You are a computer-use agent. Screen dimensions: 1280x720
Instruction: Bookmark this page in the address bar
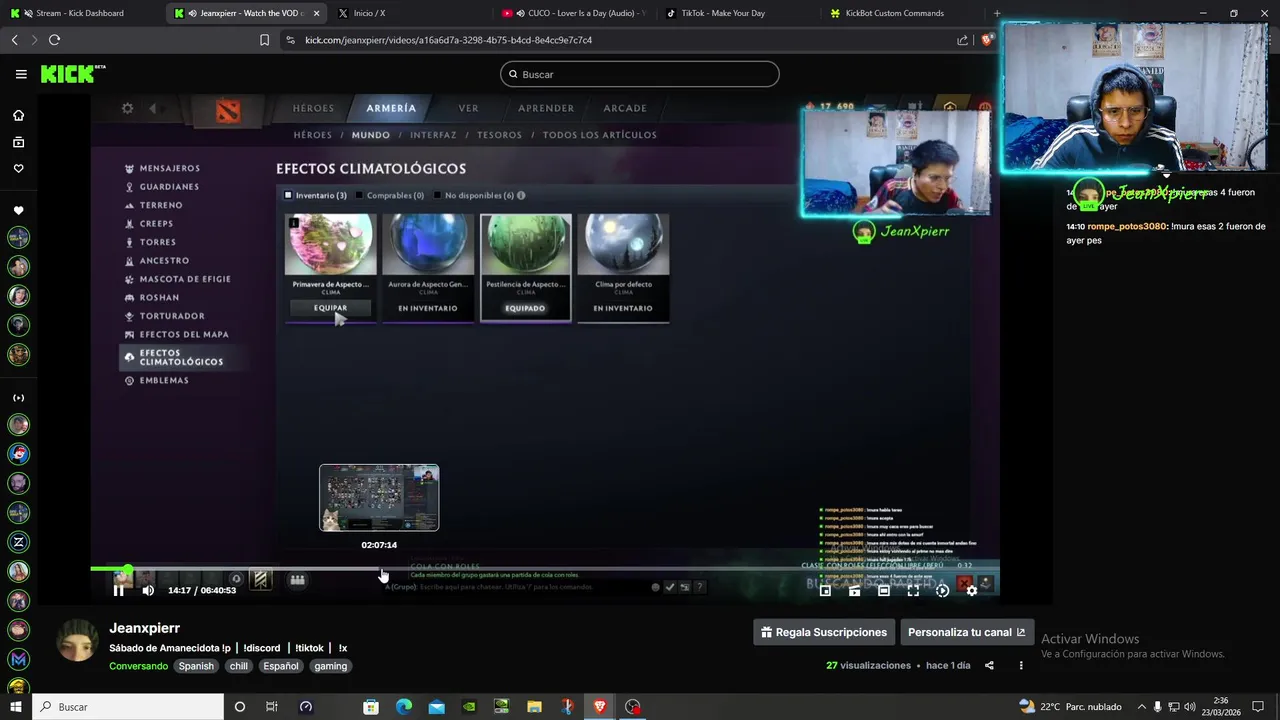click(264, 40)
